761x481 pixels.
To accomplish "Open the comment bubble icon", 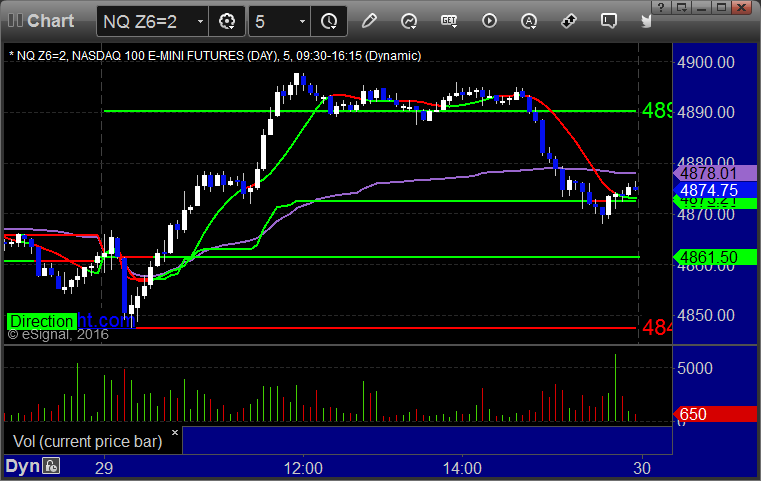I will click(609, 21).
